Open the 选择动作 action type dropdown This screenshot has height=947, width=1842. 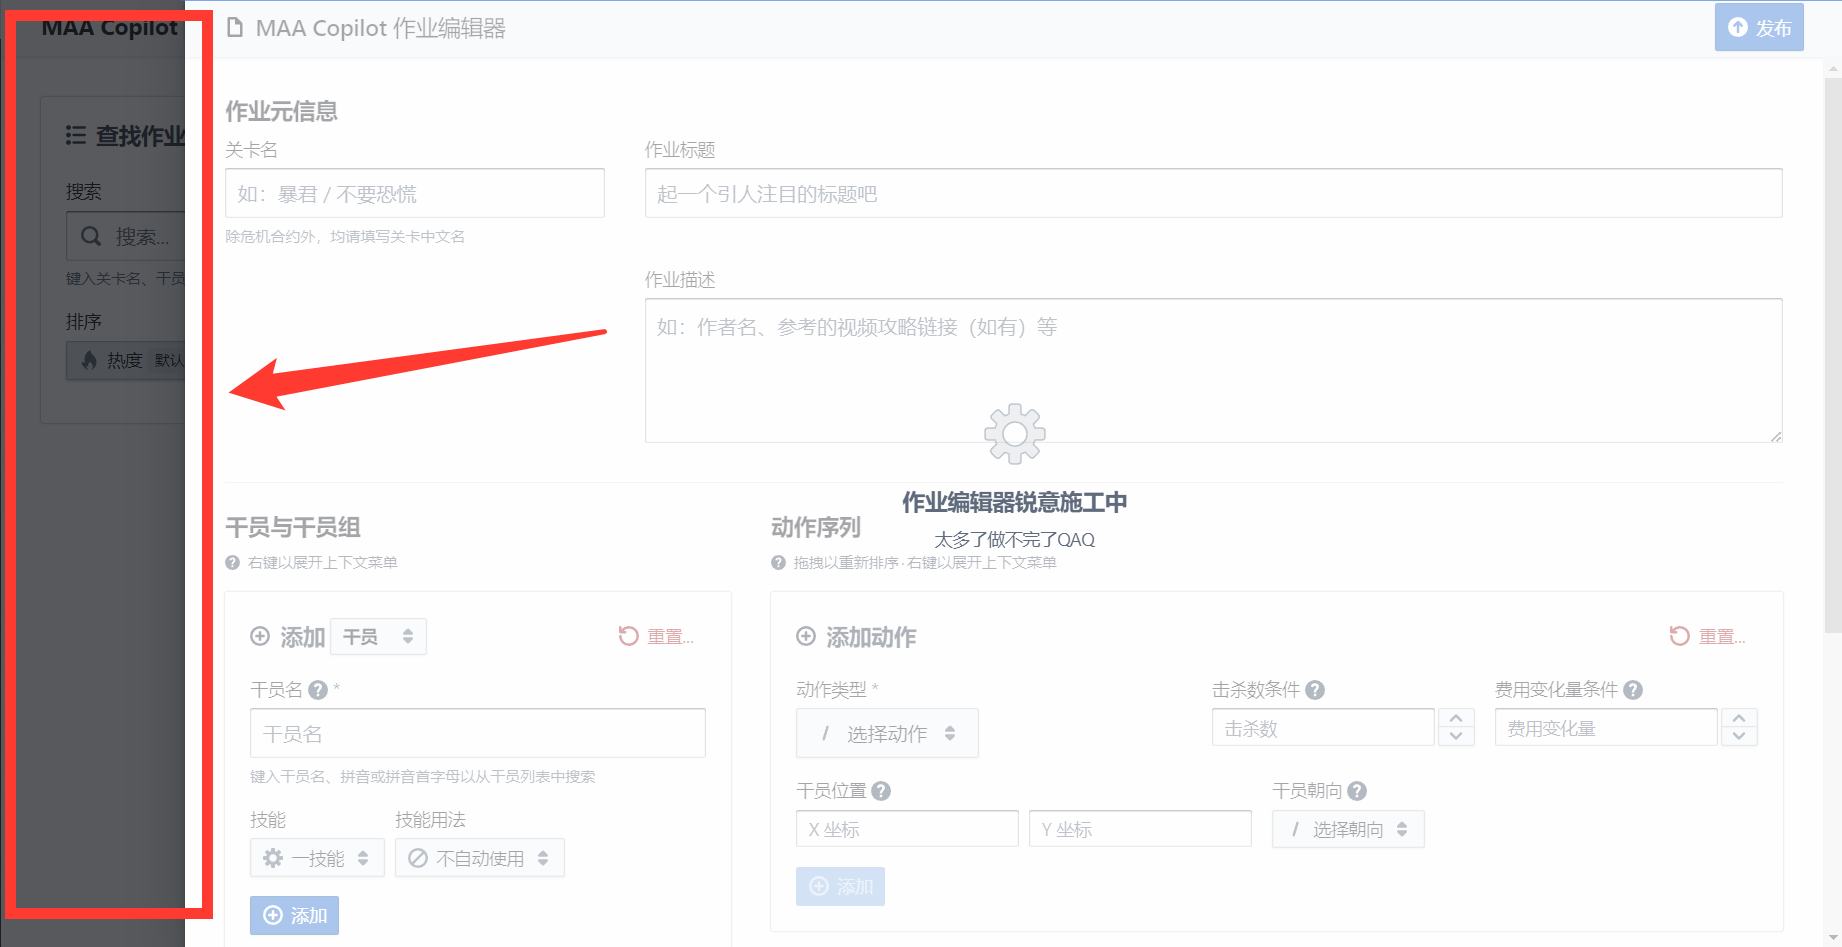(x=887, y=733)
